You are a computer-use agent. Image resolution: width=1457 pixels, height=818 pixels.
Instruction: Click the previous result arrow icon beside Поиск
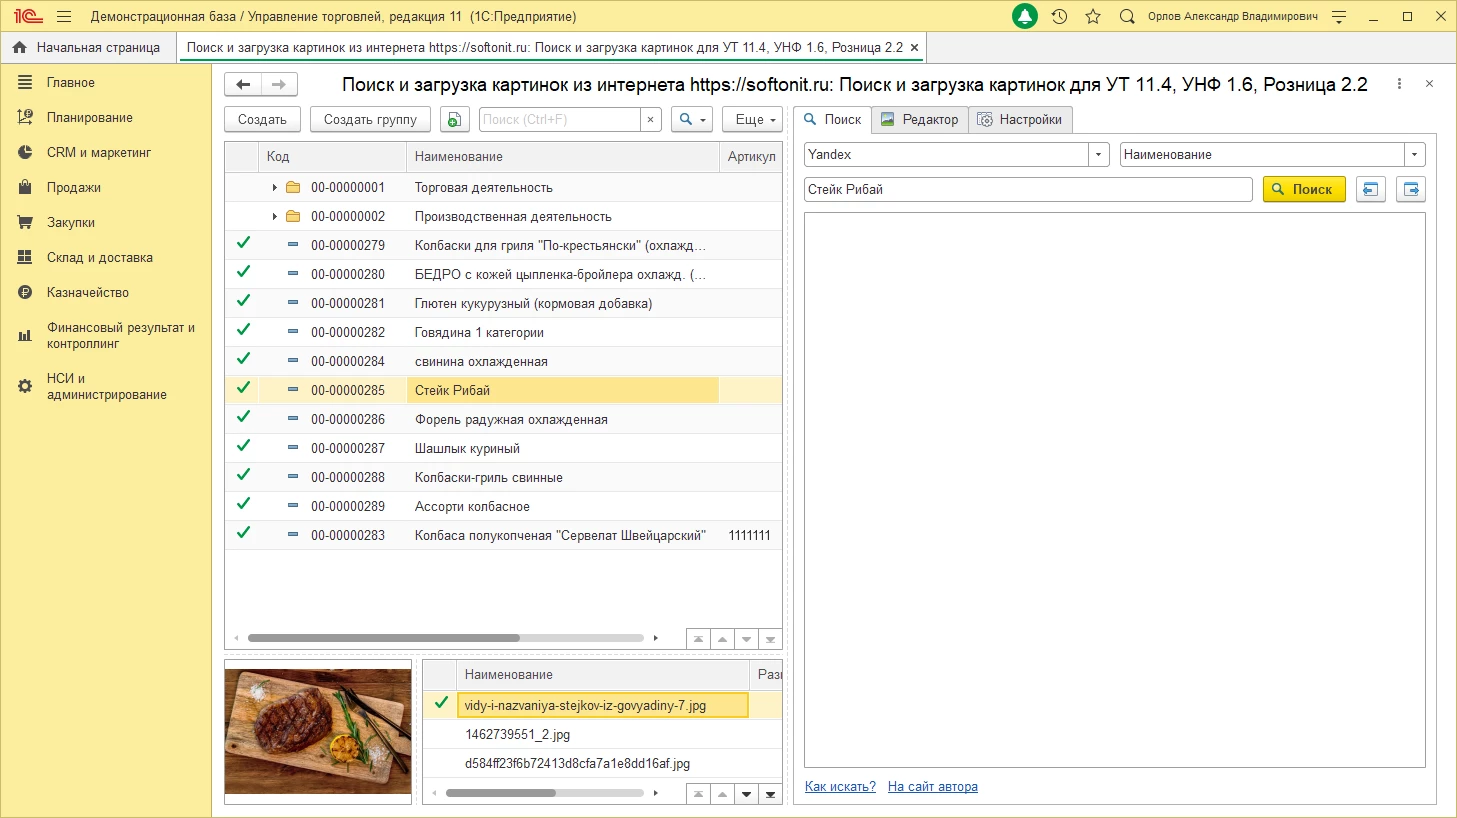pyautogui.click(x=1370, y=189)
